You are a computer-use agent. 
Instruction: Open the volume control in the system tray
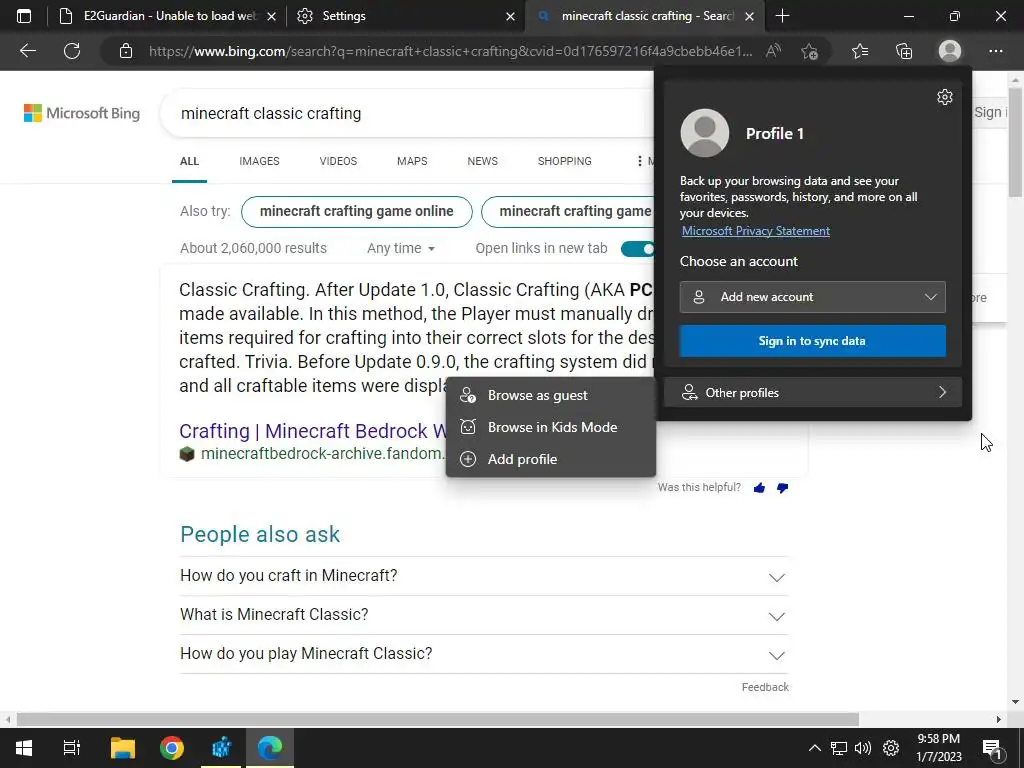[x=863, y=748]
